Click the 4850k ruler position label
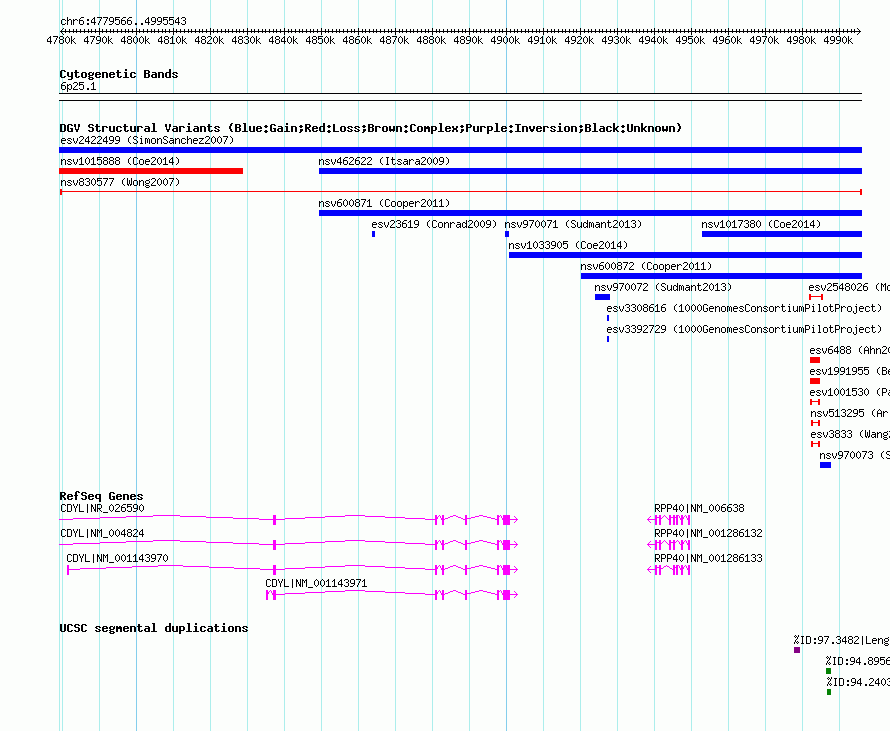The image size is (890, 731). tap(320, 40)
